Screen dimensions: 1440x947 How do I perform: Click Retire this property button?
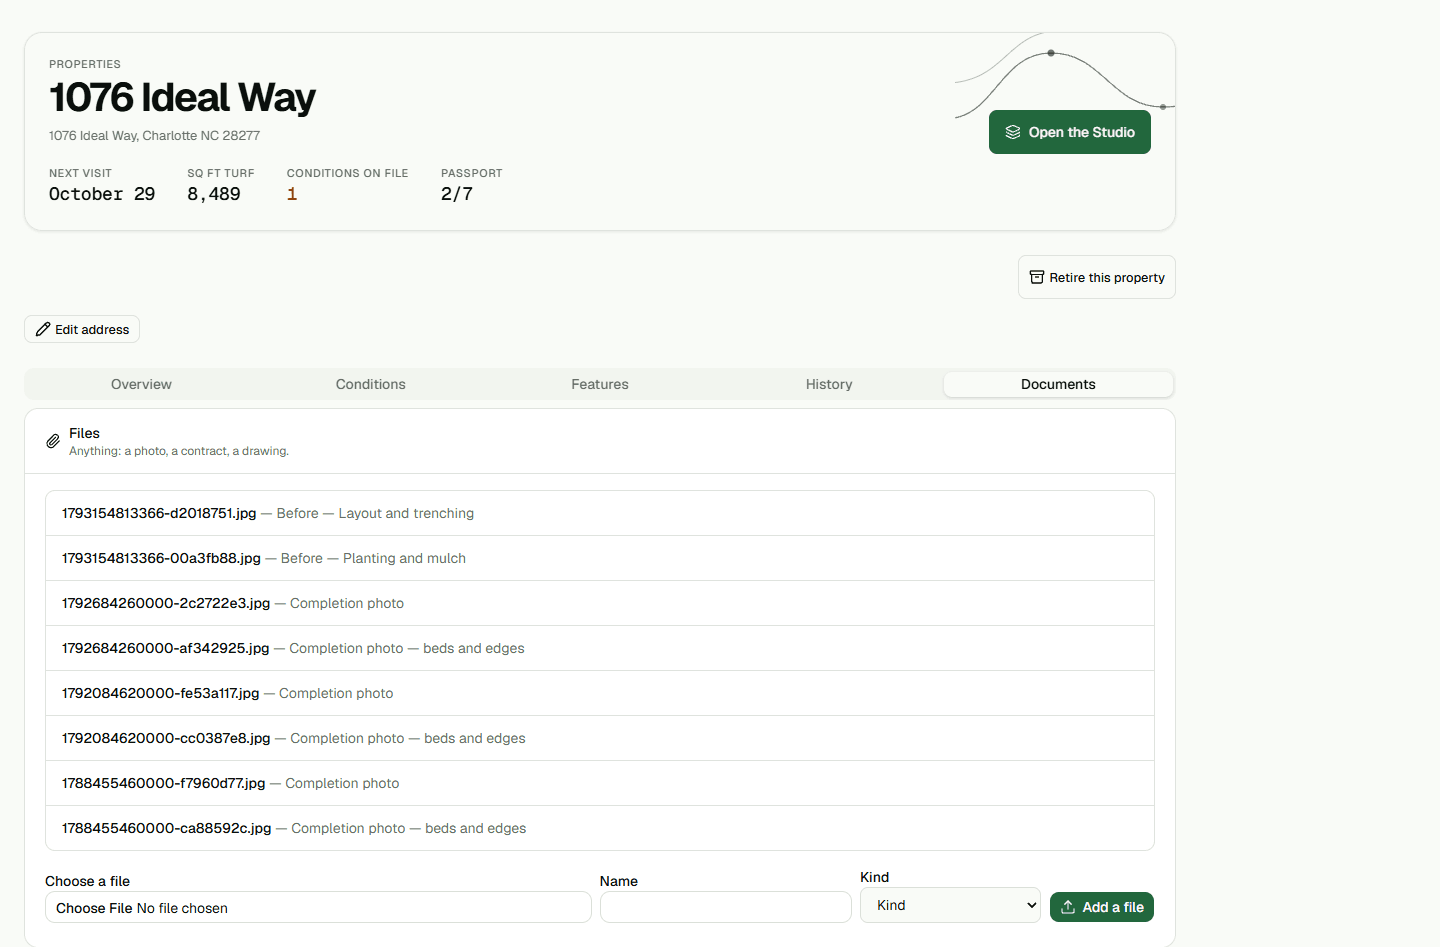coord(1097,277)
